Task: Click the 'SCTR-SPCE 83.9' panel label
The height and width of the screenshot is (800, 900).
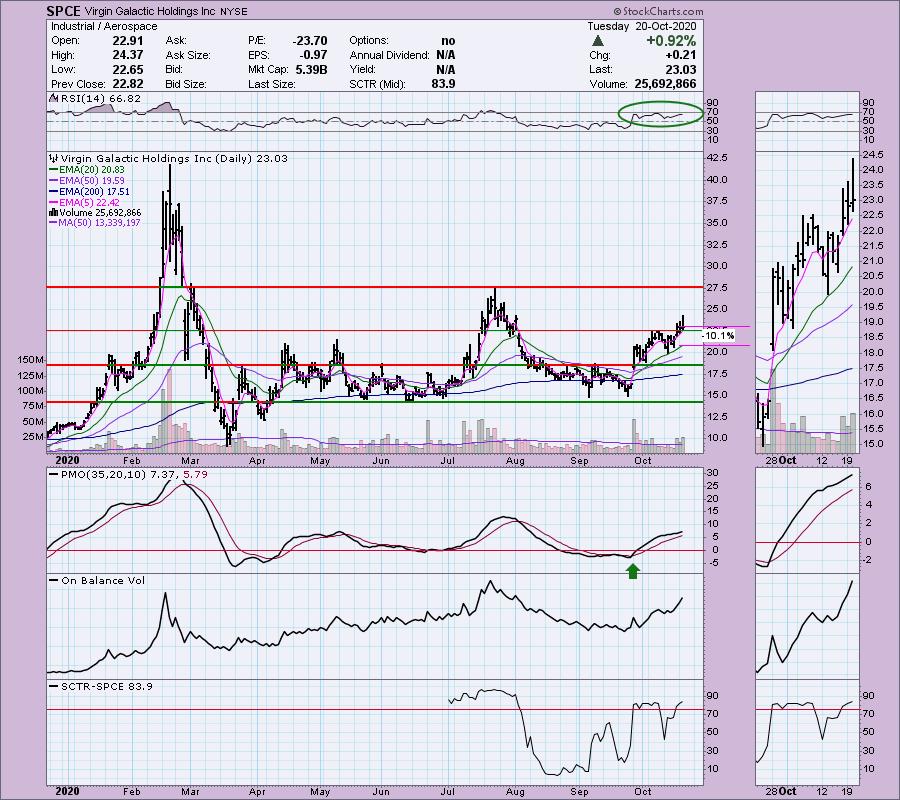Action: point(107,686)
